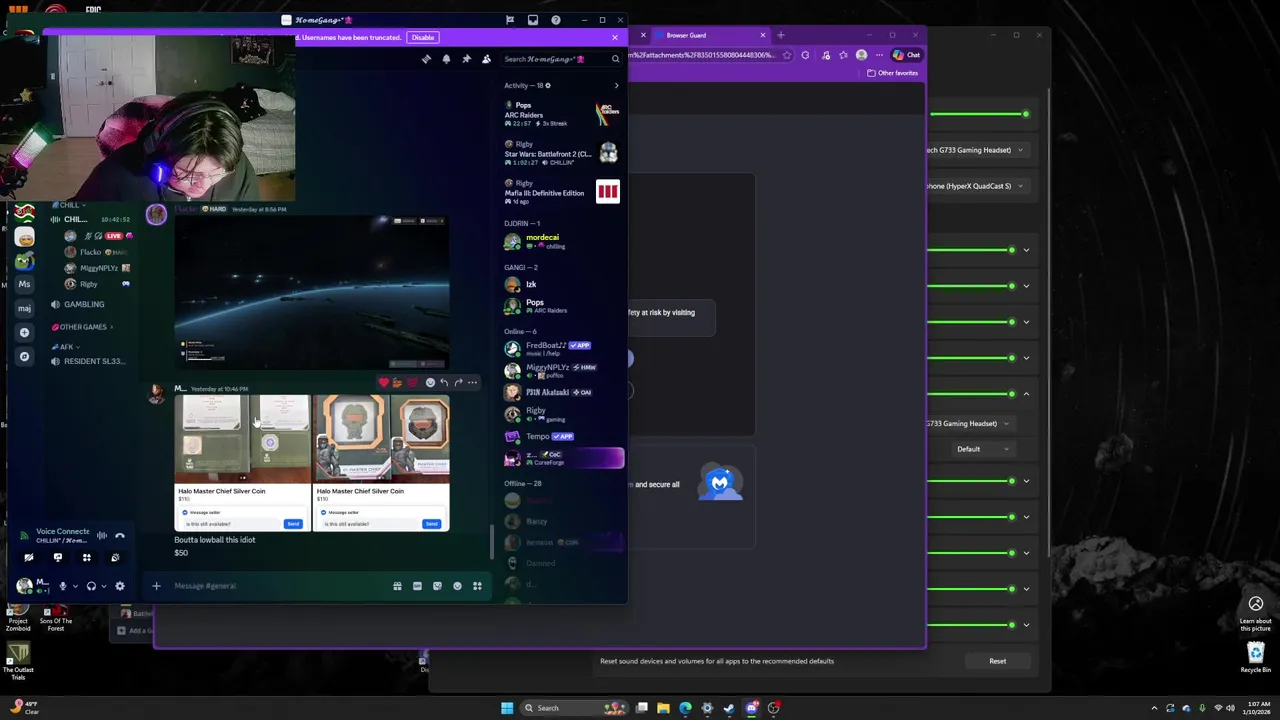Click Add Reaction smiley on hovered message
The image size is (1280, 720).
click(x=430, y=382)
